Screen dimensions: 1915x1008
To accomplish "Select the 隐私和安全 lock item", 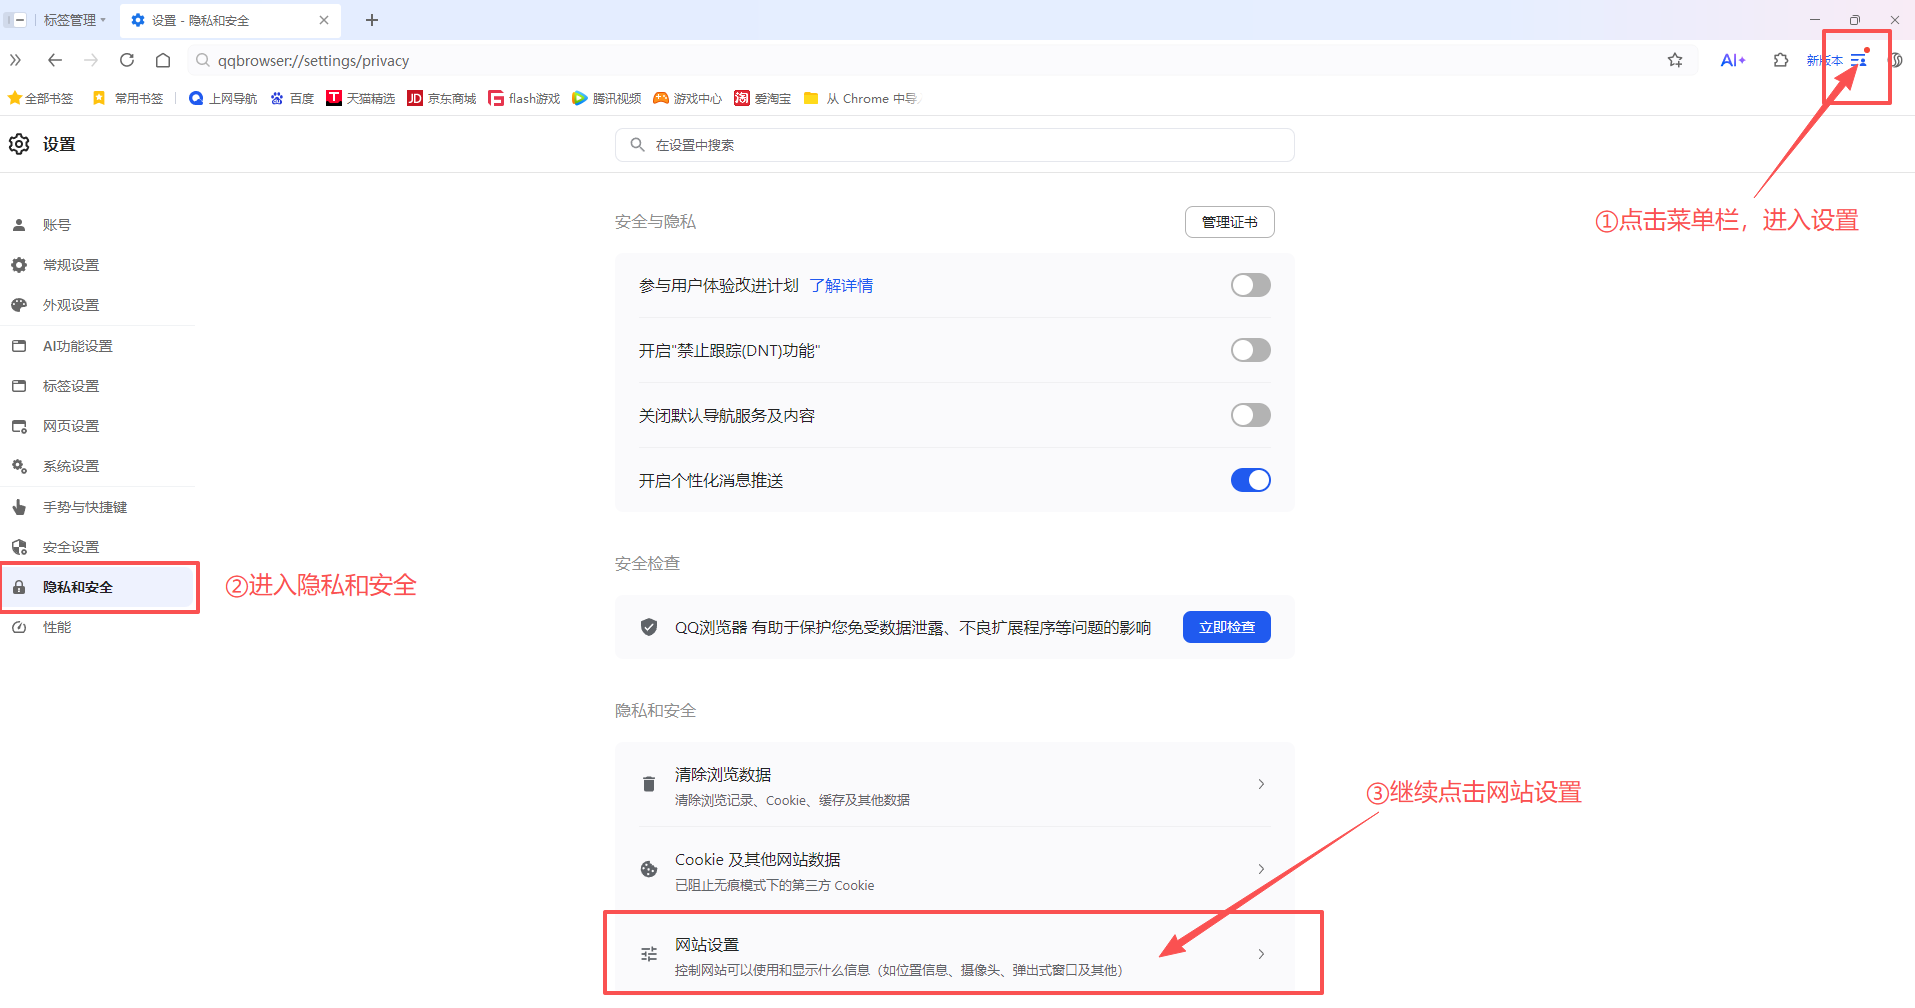I will pyautogui.click(x=100, y=587).
